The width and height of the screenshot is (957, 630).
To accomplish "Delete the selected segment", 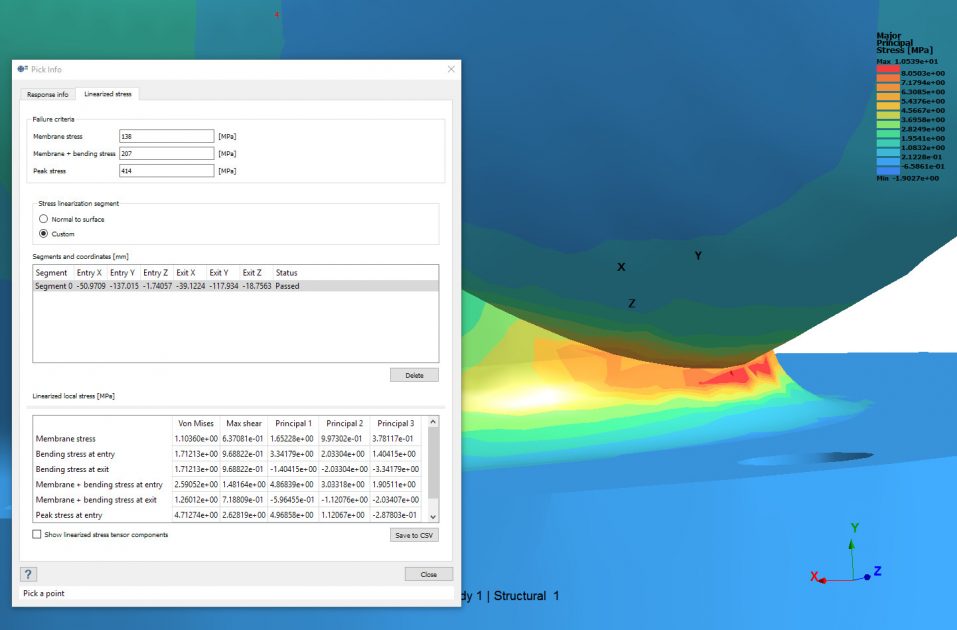I will [x=413, y=375].
